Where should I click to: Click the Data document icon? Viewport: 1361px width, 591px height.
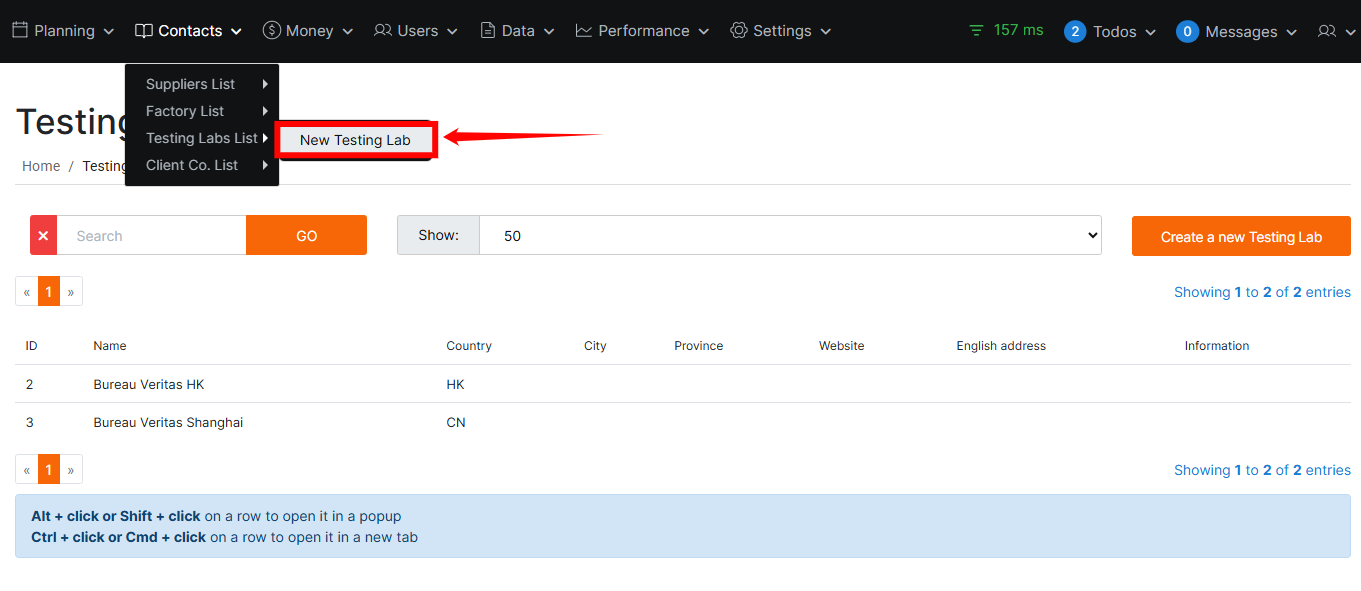[x=488, y=31]
